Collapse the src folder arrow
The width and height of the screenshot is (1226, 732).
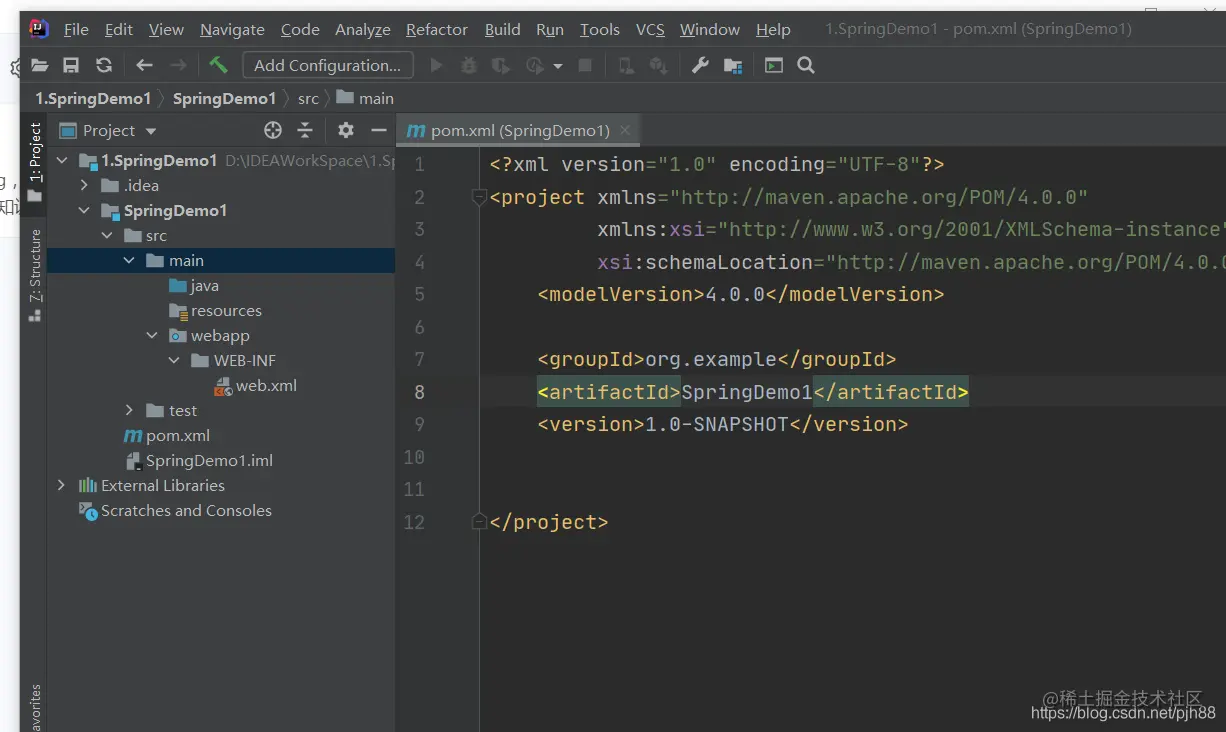click(107, 235)
